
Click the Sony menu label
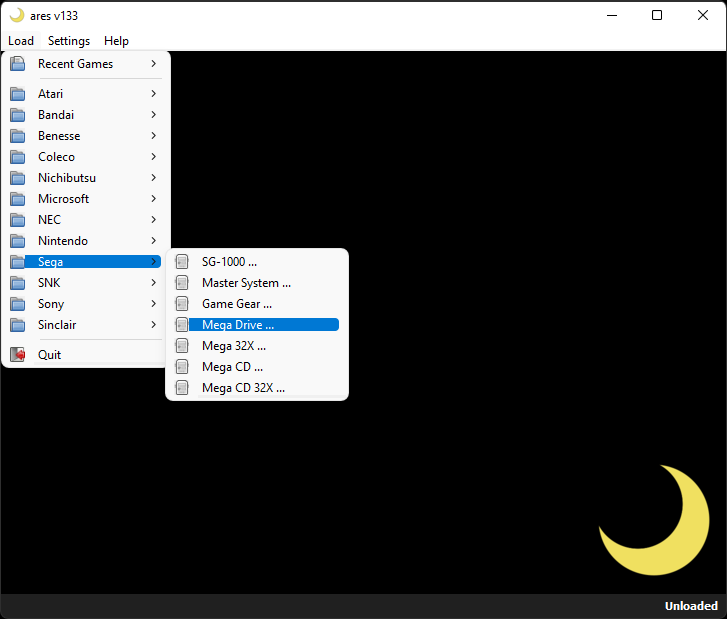pos(51,304)
